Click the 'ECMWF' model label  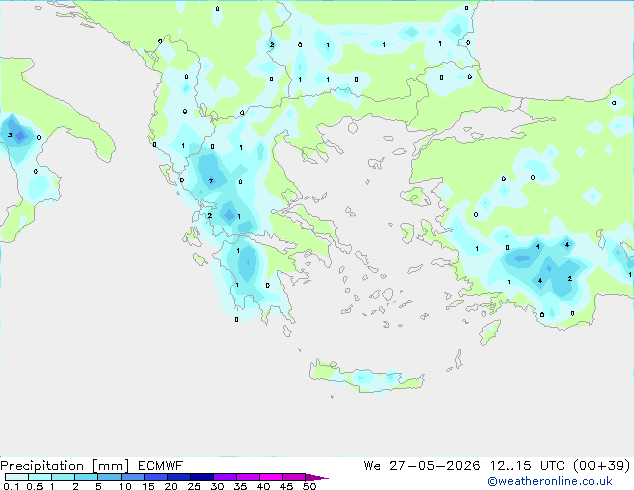[x=161, y=466]
